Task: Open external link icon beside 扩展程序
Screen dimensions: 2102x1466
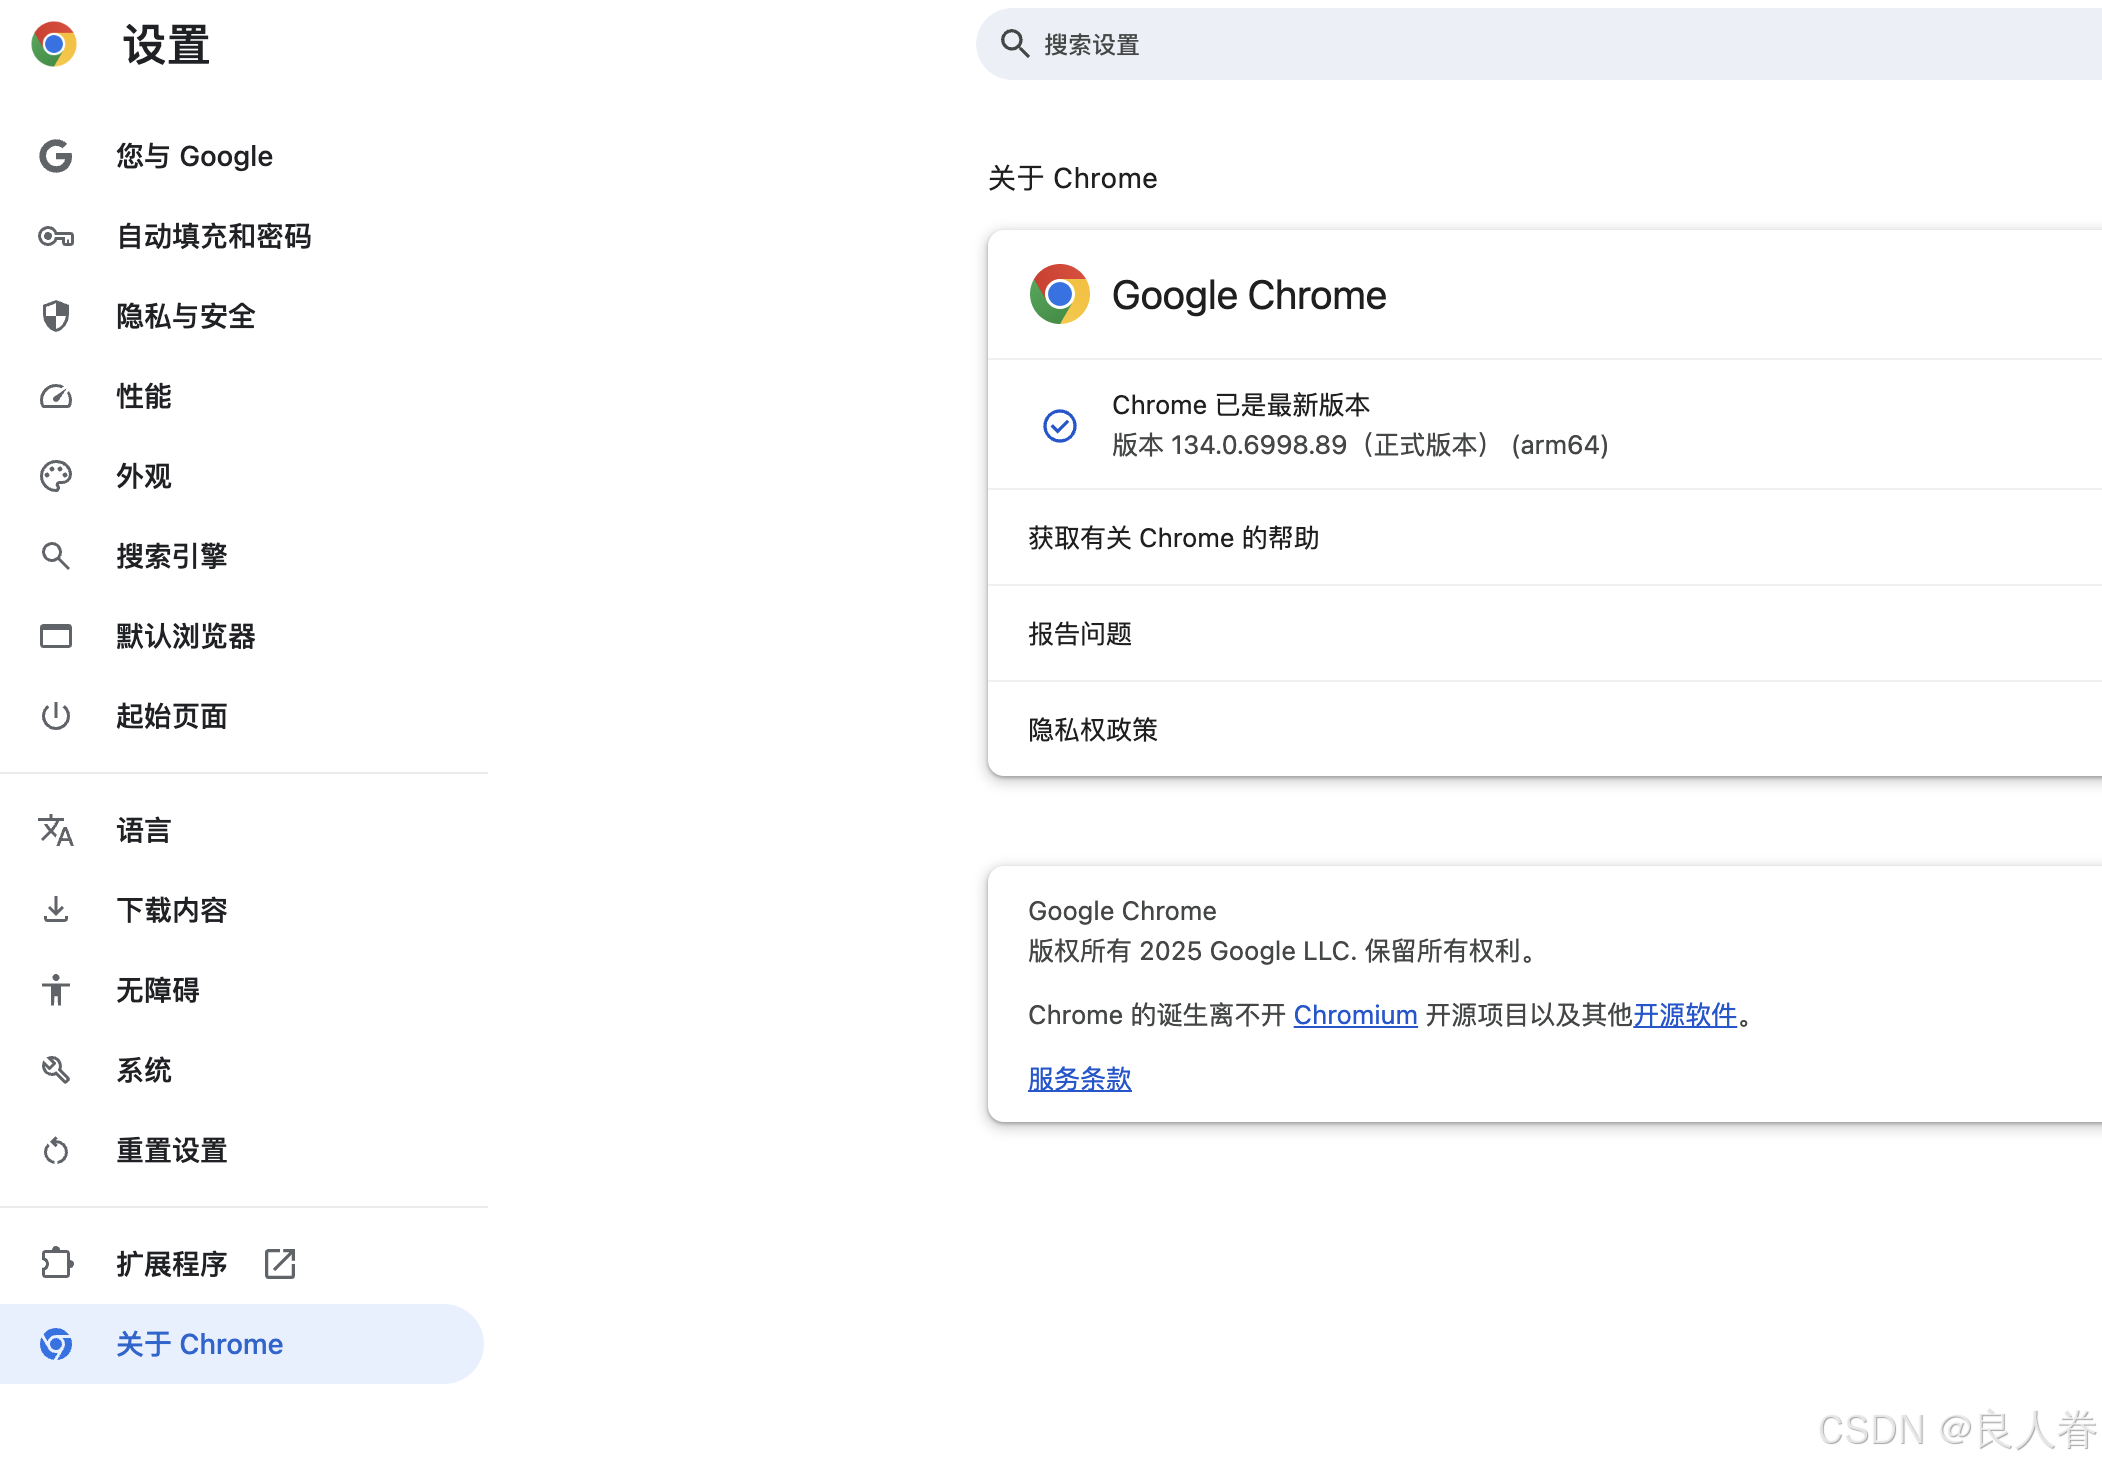Action: coord(280,1263)
